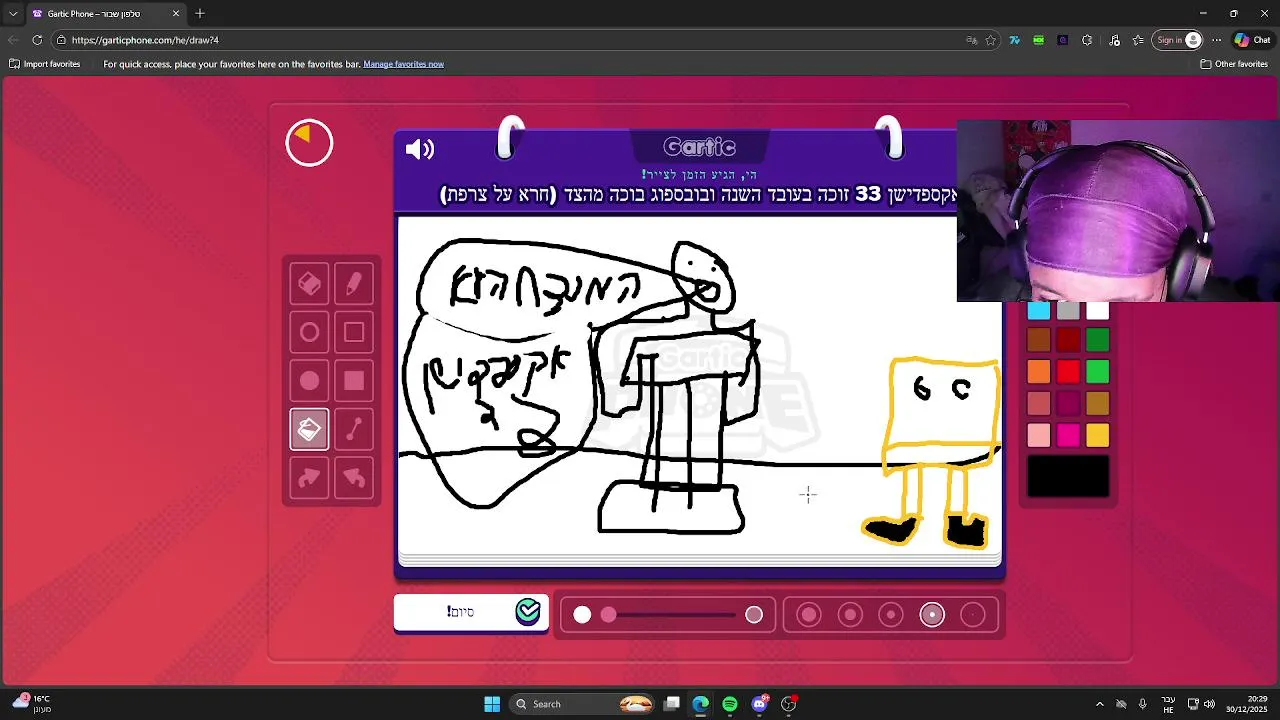Open Spotify from the taskbar
The image size is (1280, 720).
730,704
